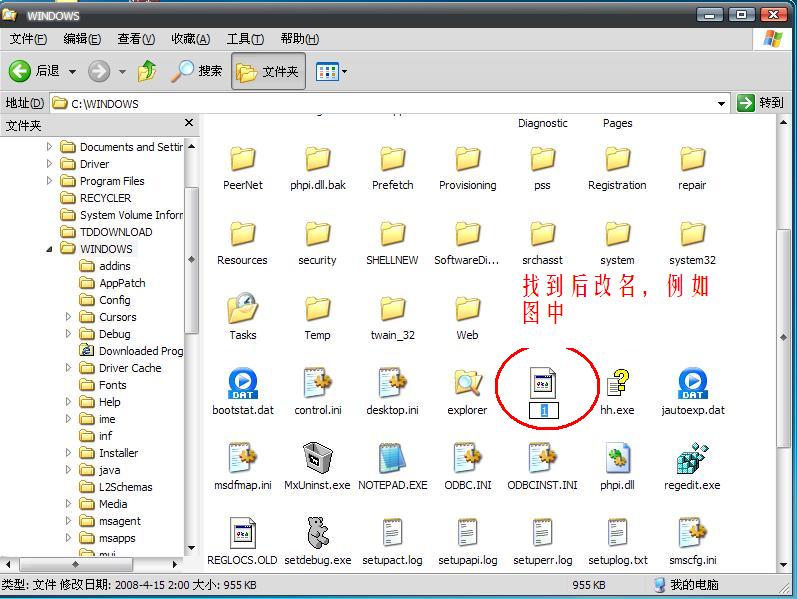
Task: Select MxUninst.exe trash-can icon
Action: (318, 458)
